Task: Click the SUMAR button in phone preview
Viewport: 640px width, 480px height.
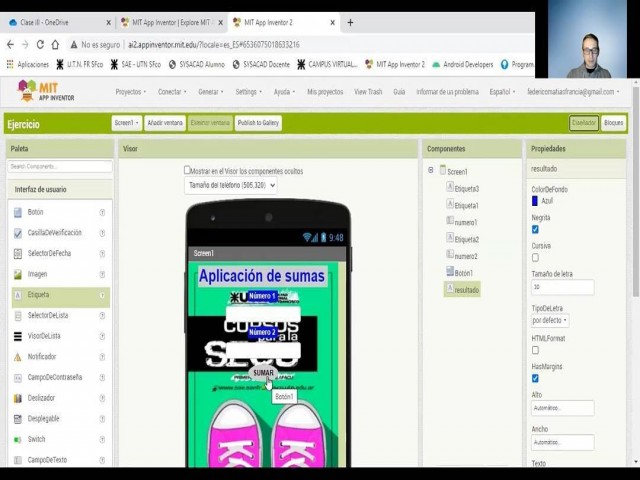Action: coord(263,373)
